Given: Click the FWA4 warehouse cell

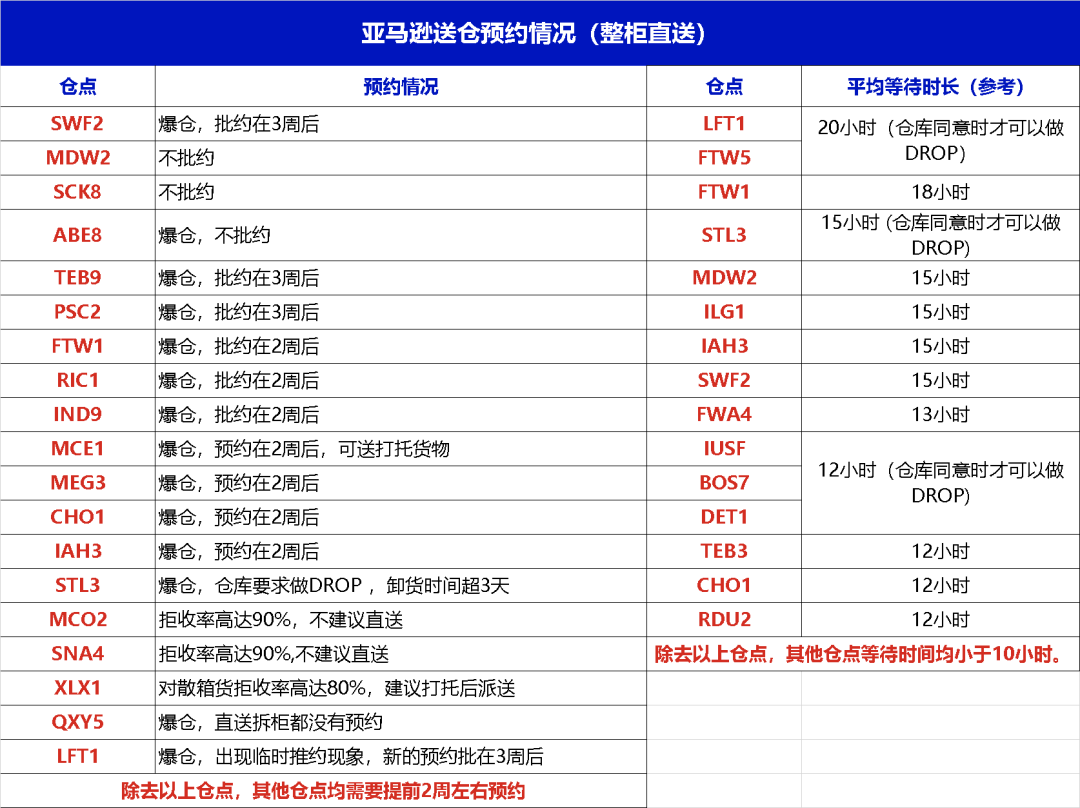Looking at the screenshot, I should pos(724,414).
